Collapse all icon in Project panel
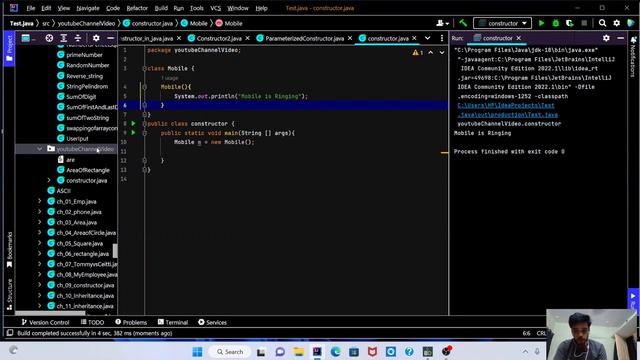Screen dimensions: 640x360 pyautogui.click(x=78, y=38)
